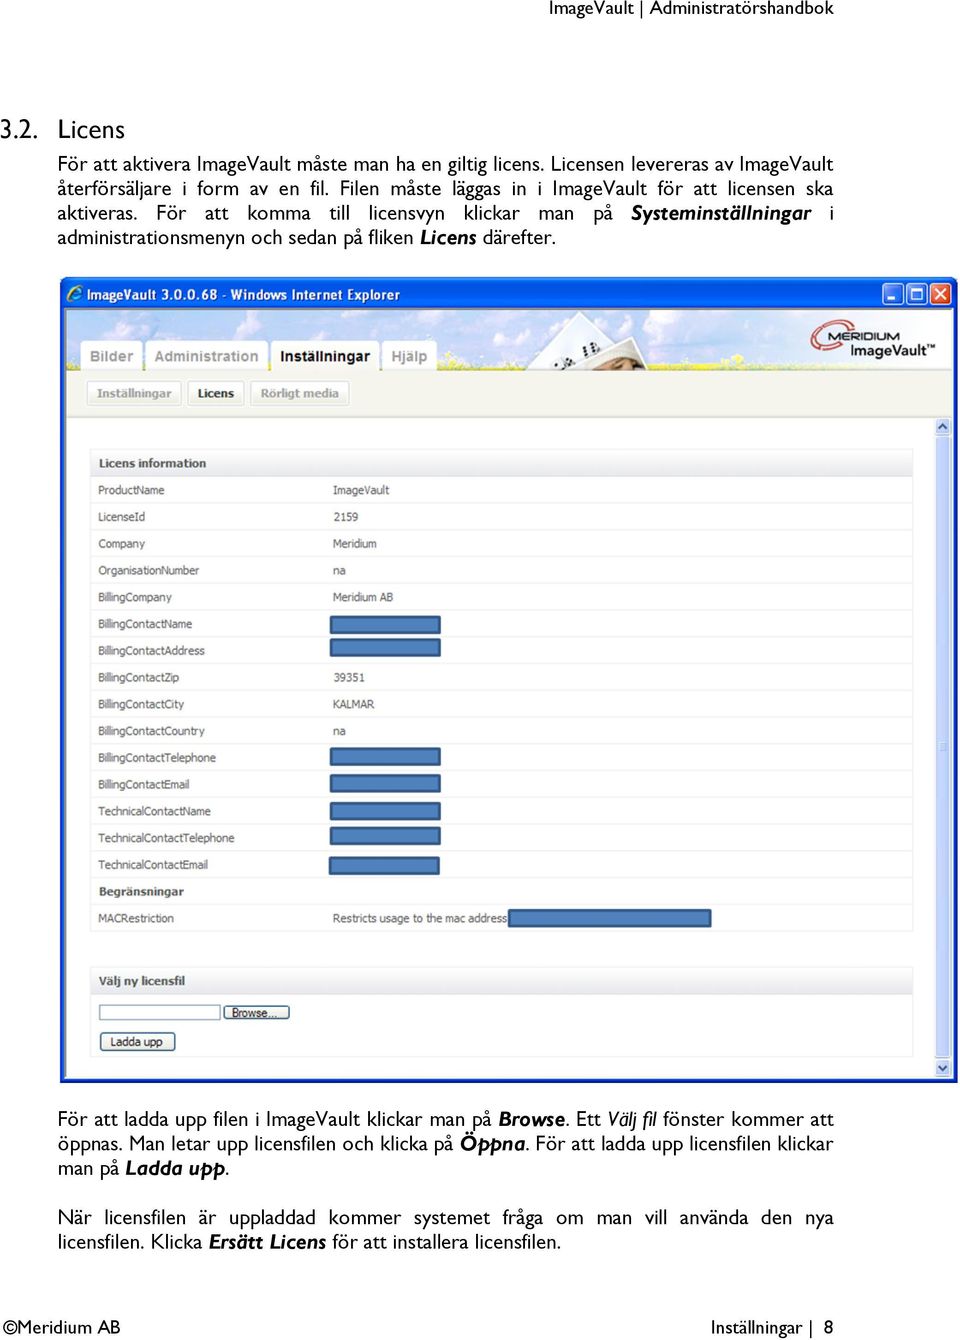Click the scrollbar down arrow
This screenshot has height=1340, width=960.
942,1068
